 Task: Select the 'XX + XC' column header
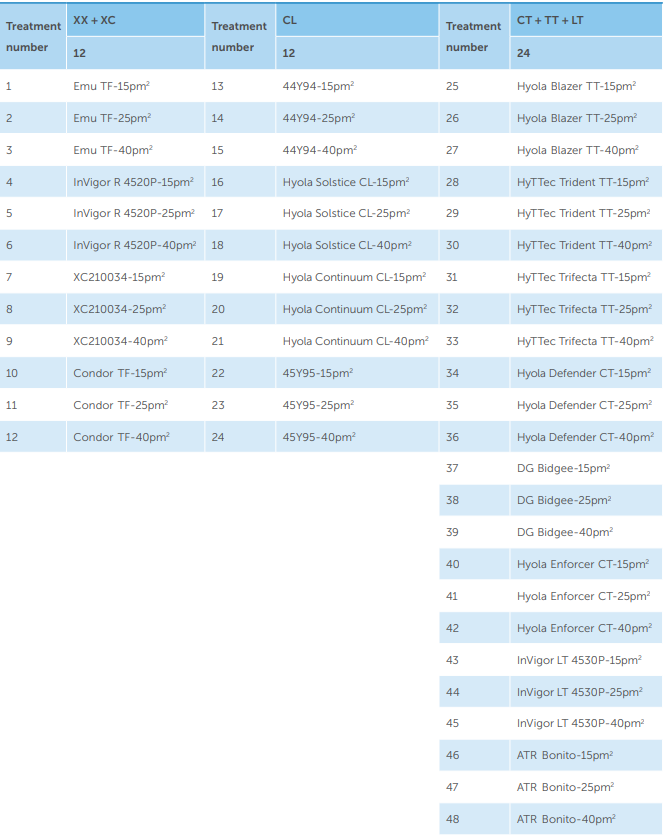pos(135,20)
